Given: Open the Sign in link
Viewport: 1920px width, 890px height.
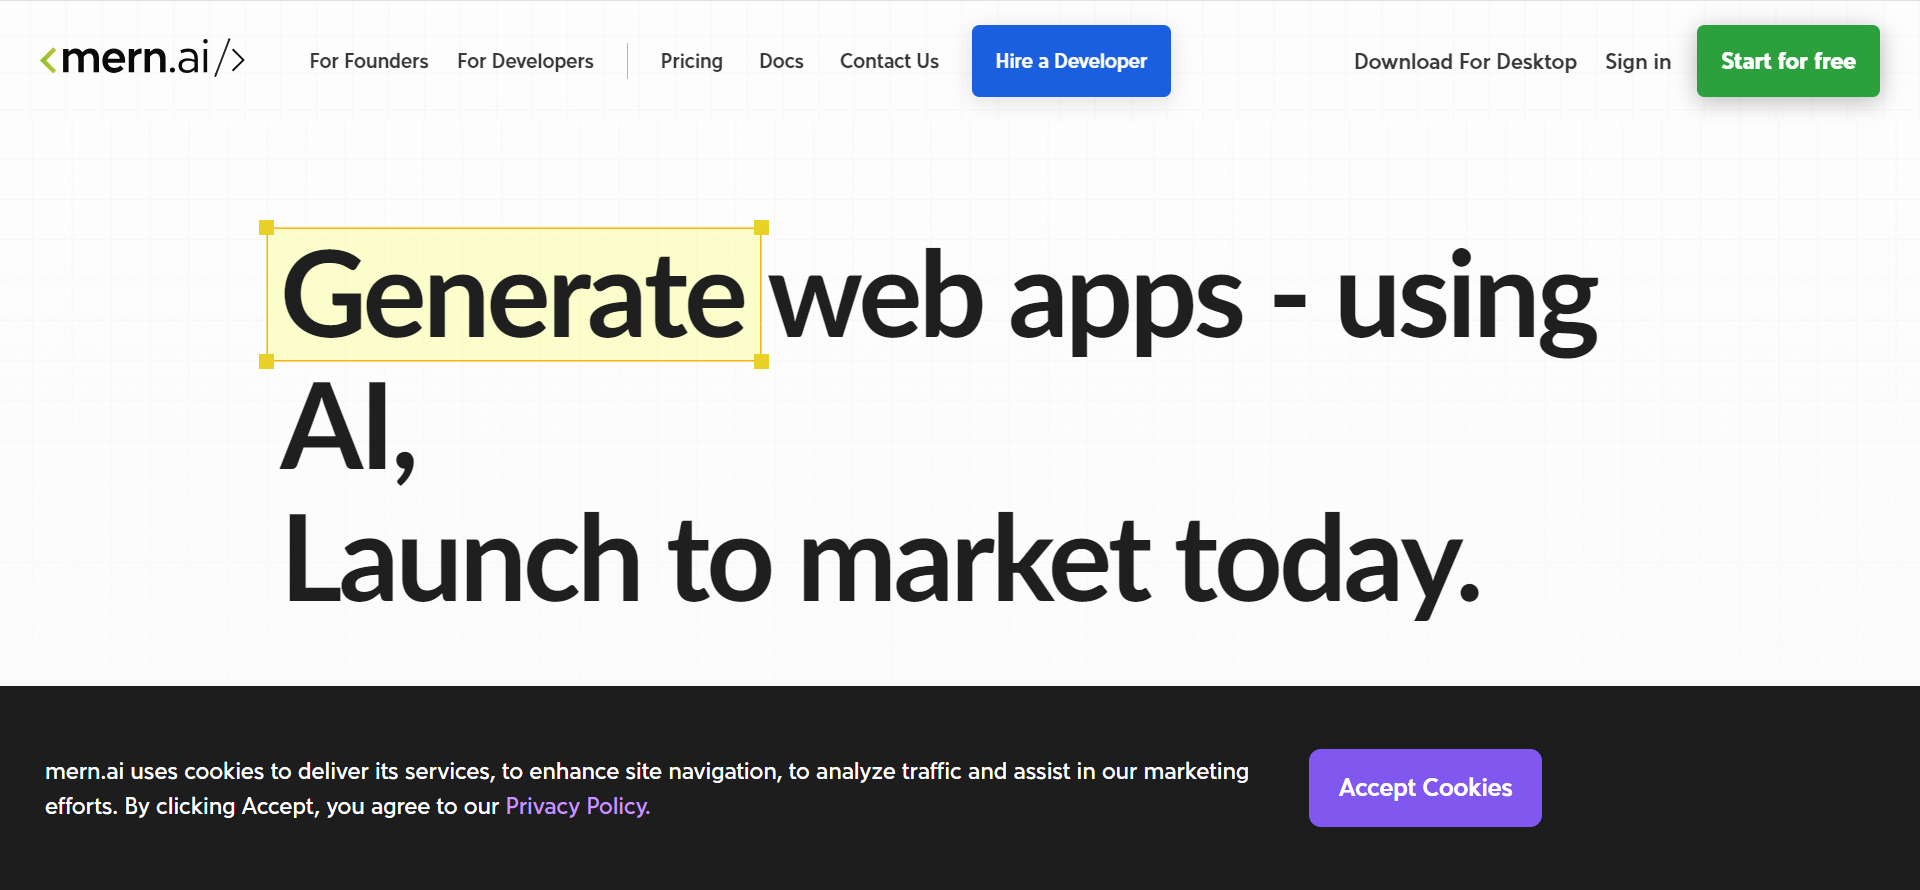Looking at the screenshot, I should (1637, 62).
